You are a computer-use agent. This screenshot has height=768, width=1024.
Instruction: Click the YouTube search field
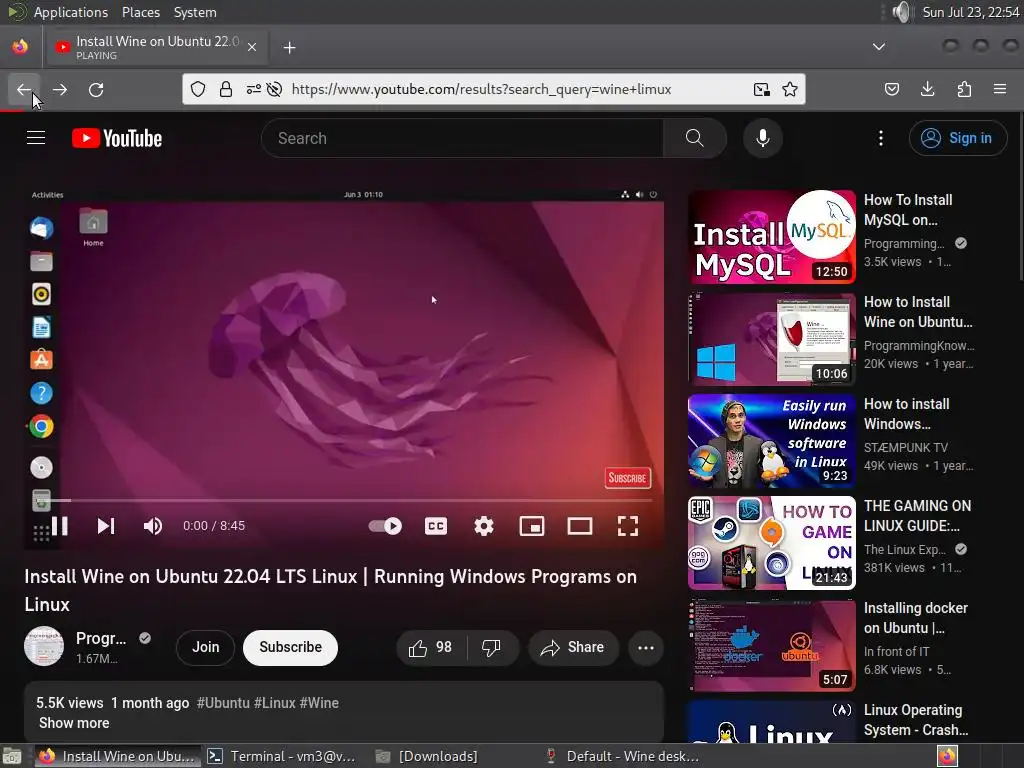point(462,138)
